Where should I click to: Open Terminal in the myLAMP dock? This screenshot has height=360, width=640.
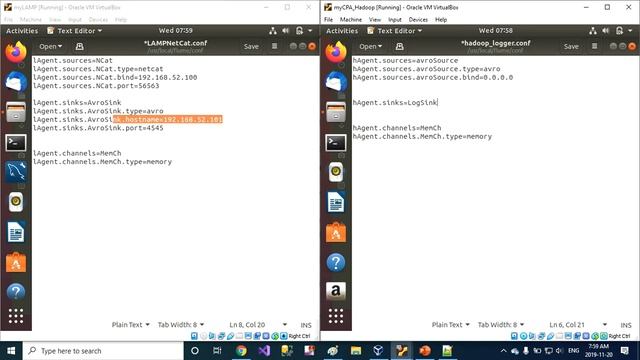coord(16,142)
